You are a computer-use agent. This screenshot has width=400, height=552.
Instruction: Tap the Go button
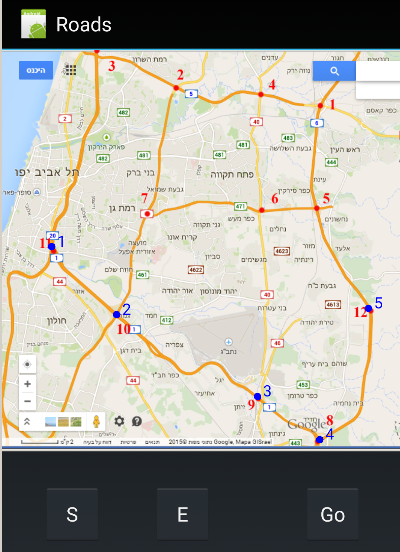(332, 514)
